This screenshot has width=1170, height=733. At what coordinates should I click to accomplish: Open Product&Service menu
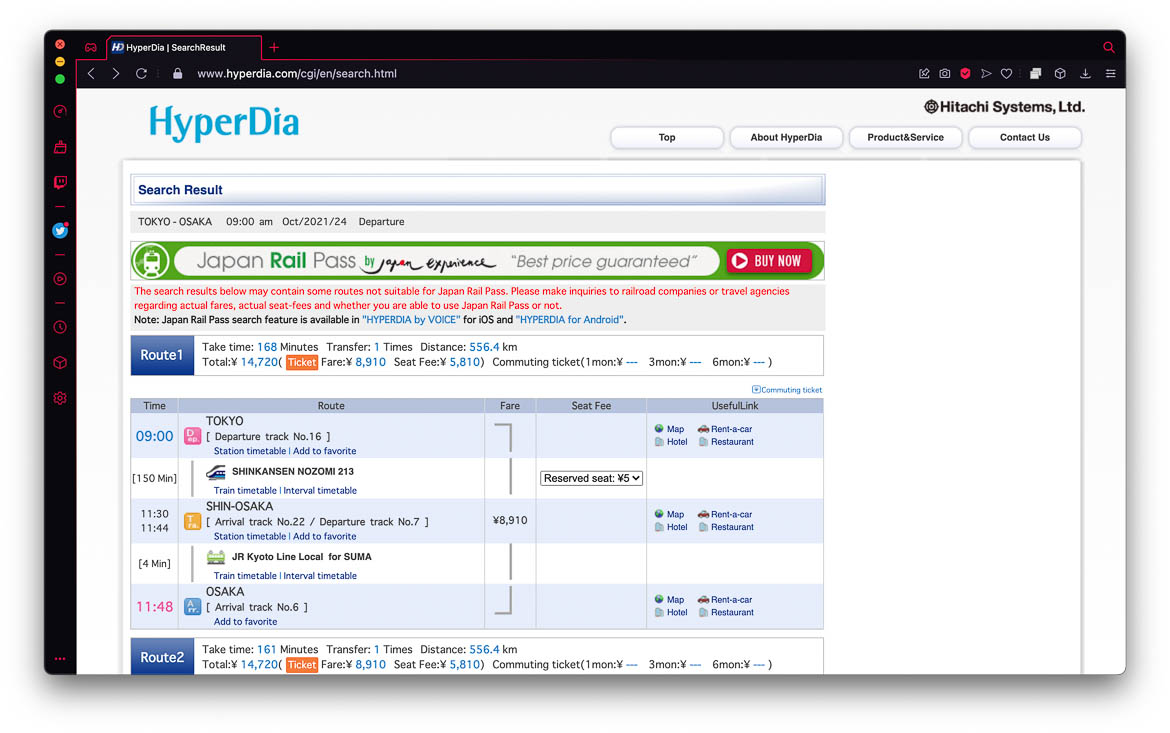click(x=906, y=137)
